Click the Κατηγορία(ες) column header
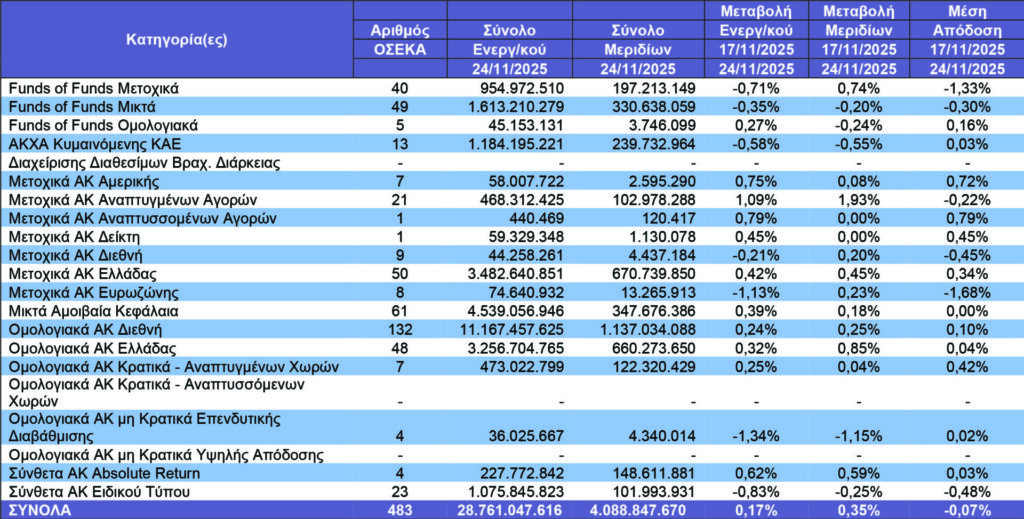Screen dimensions: 1024x519 [176, 39]
